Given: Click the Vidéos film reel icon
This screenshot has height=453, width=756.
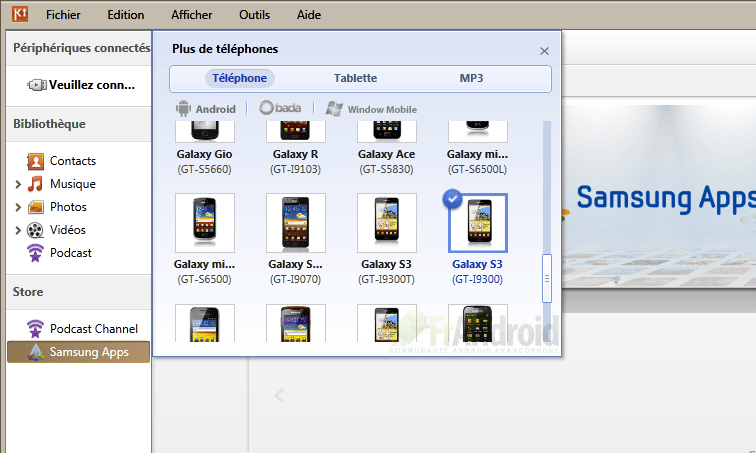Looking at the screenshot, I should point(35,230).
